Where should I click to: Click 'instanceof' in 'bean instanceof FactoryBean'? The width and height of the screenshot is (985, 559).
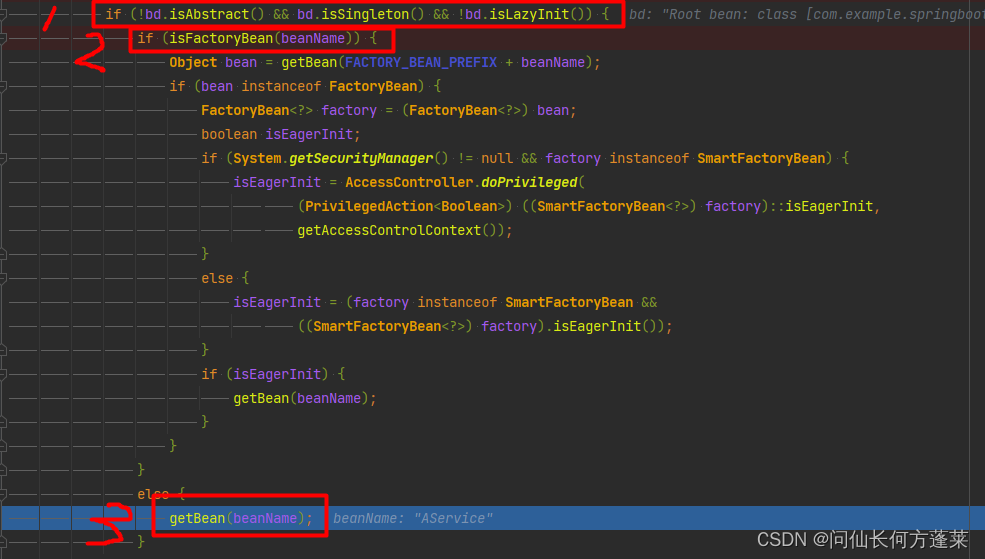point(281,86)
